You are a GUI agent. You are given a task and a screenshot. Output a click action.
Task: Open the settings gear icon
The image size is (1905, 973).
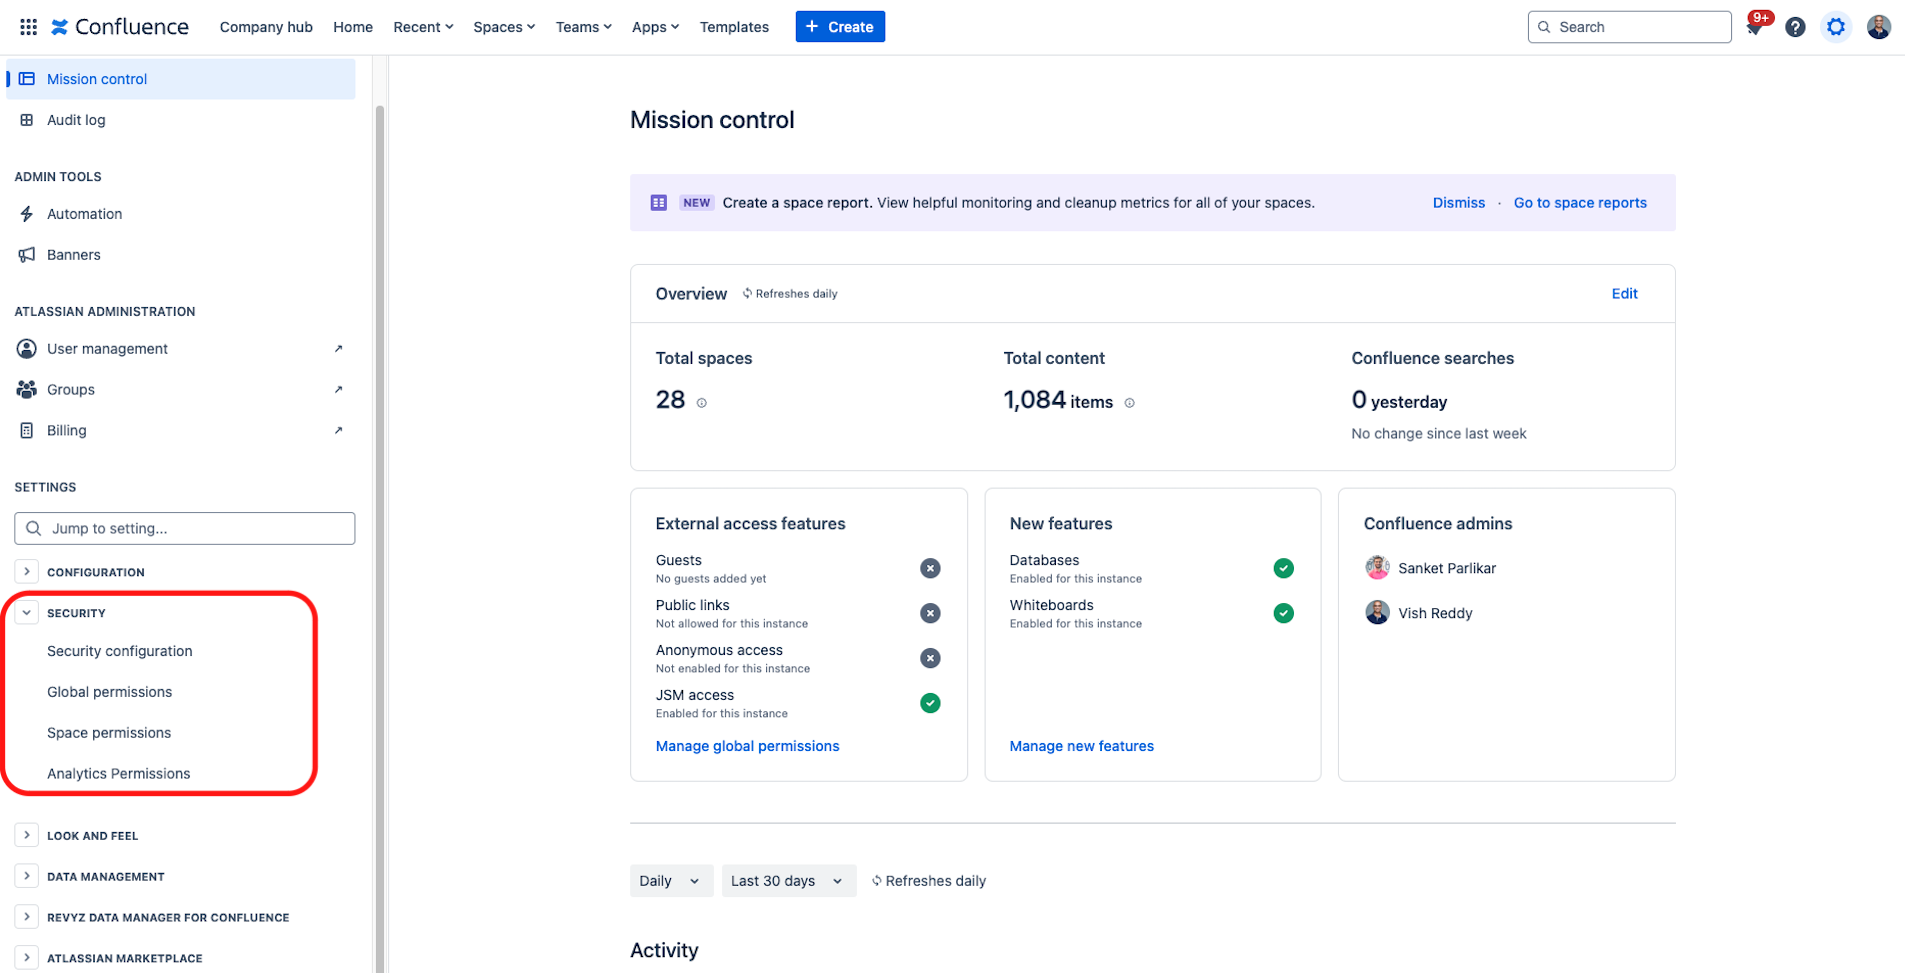point(1835,27)
